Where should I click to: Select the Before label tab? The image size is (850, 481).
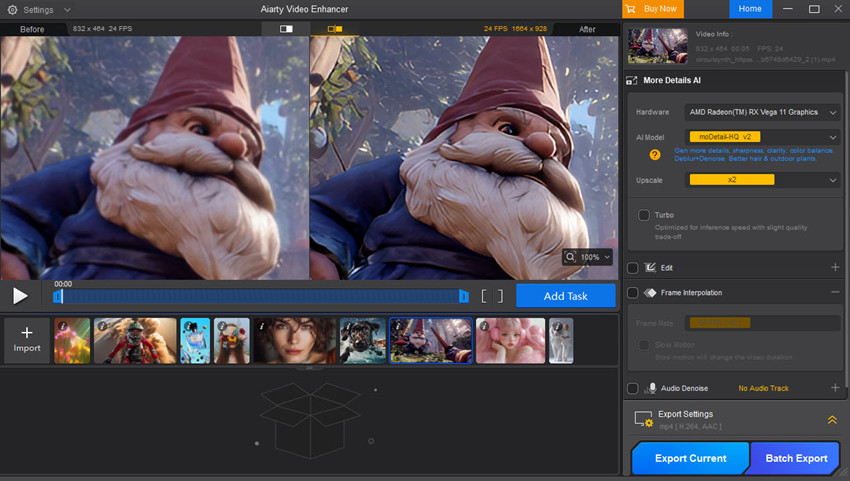[x=32, y=29]
